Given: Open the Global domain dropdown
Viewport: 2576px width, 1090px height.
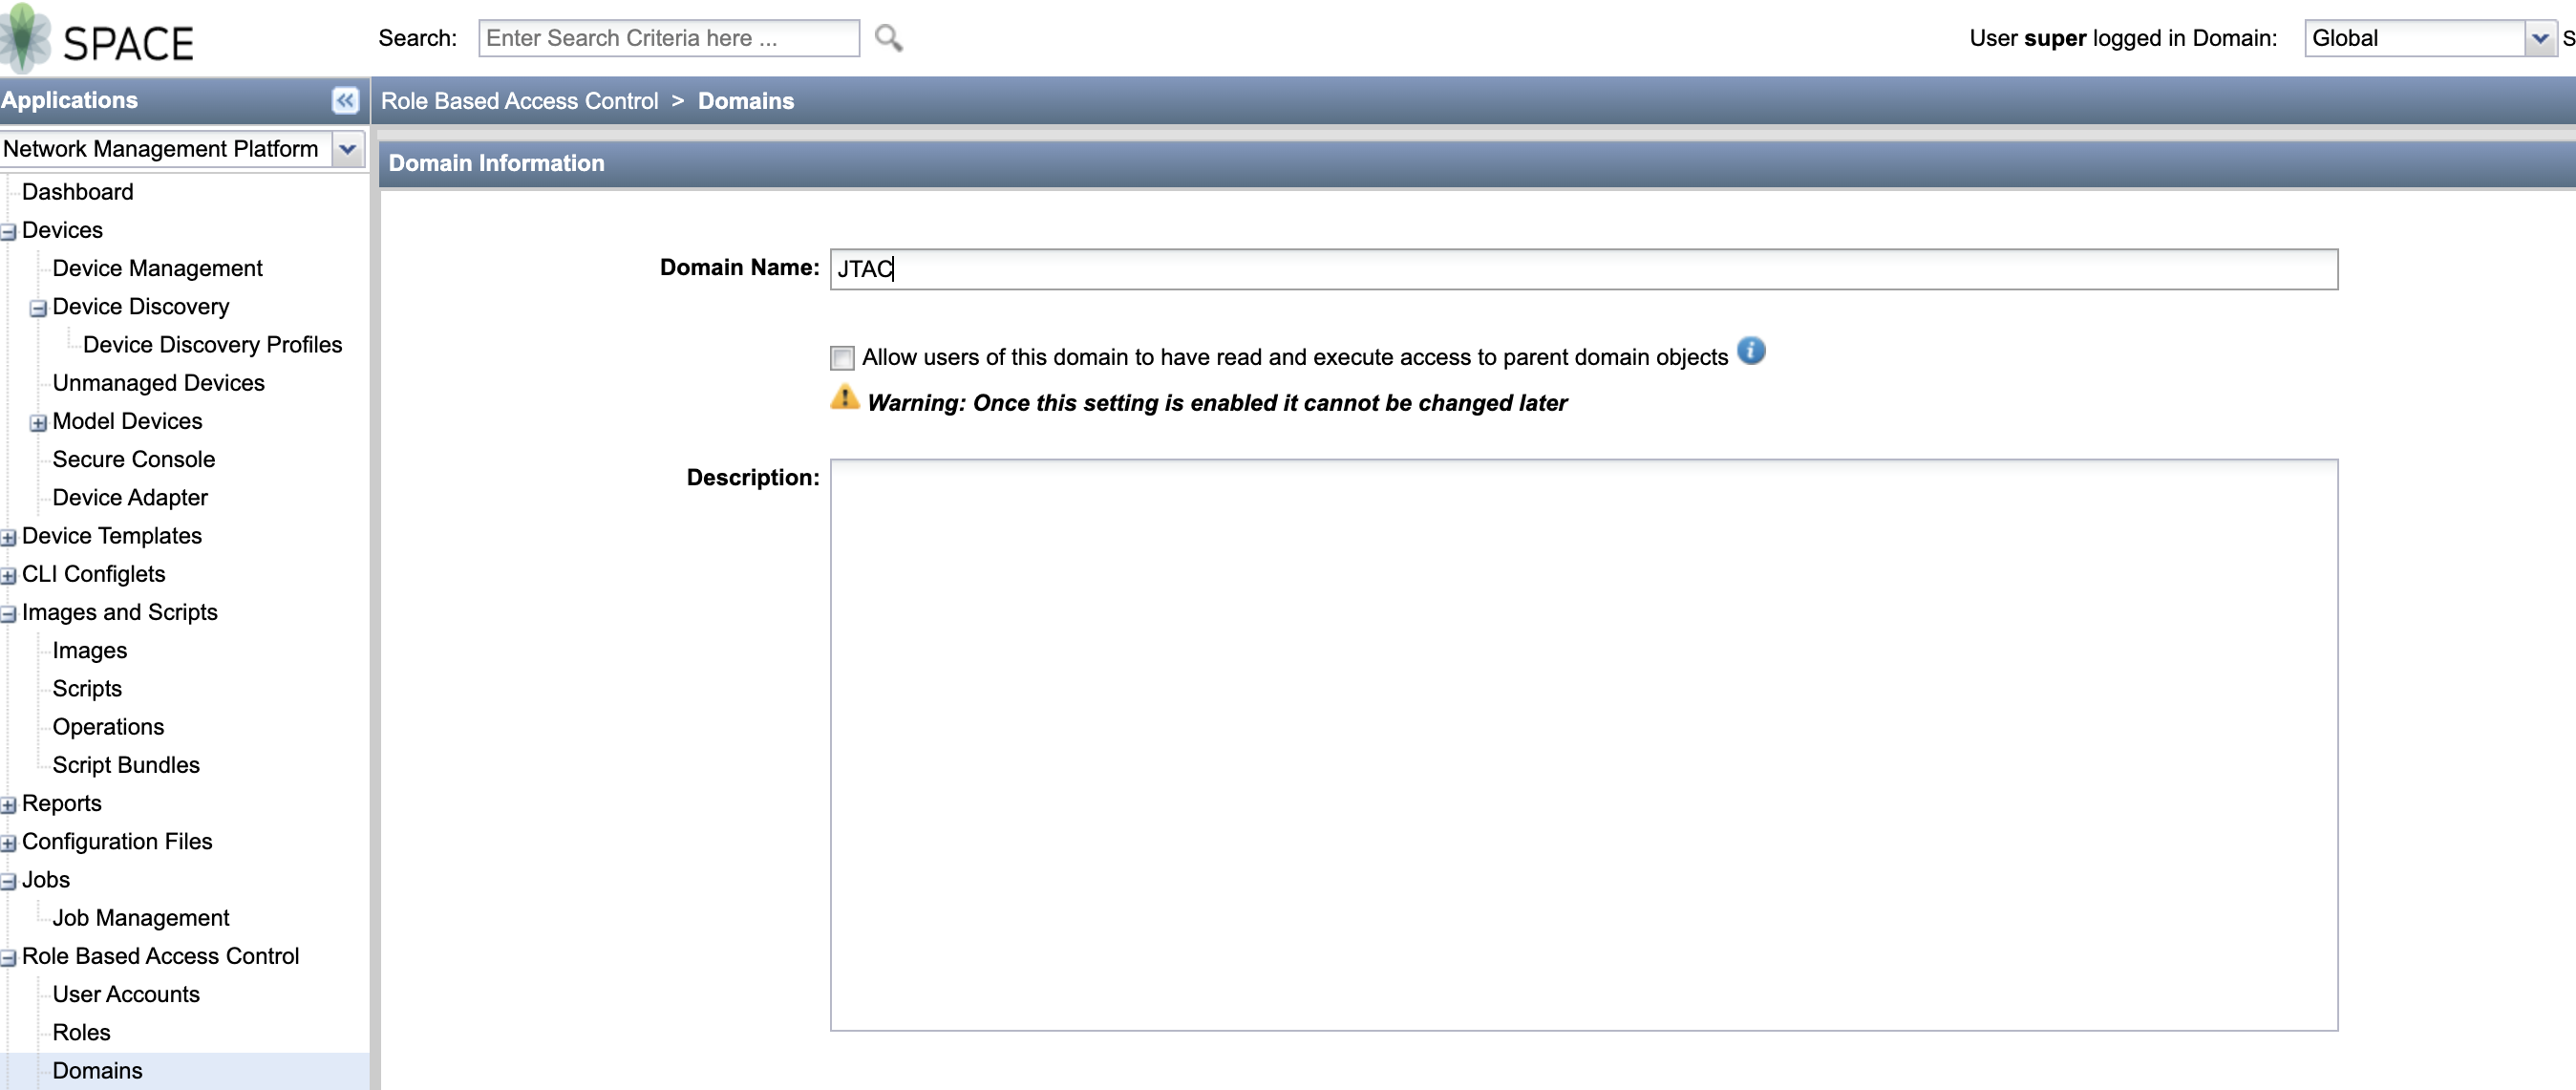Looking at the screenshot, I should point(2542,38).
